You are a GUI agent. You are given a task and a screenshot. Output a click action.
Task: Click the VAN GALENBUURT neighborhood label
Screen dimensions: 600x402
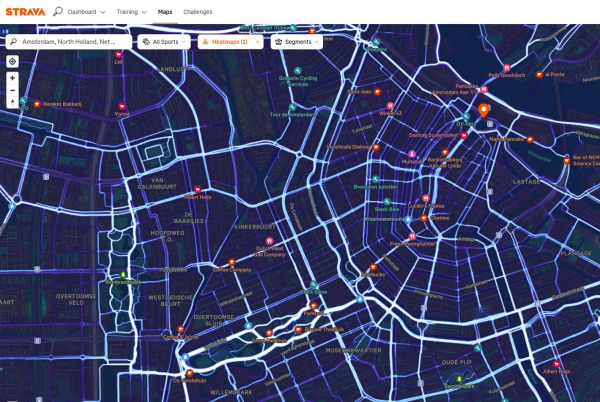[157, 183]
